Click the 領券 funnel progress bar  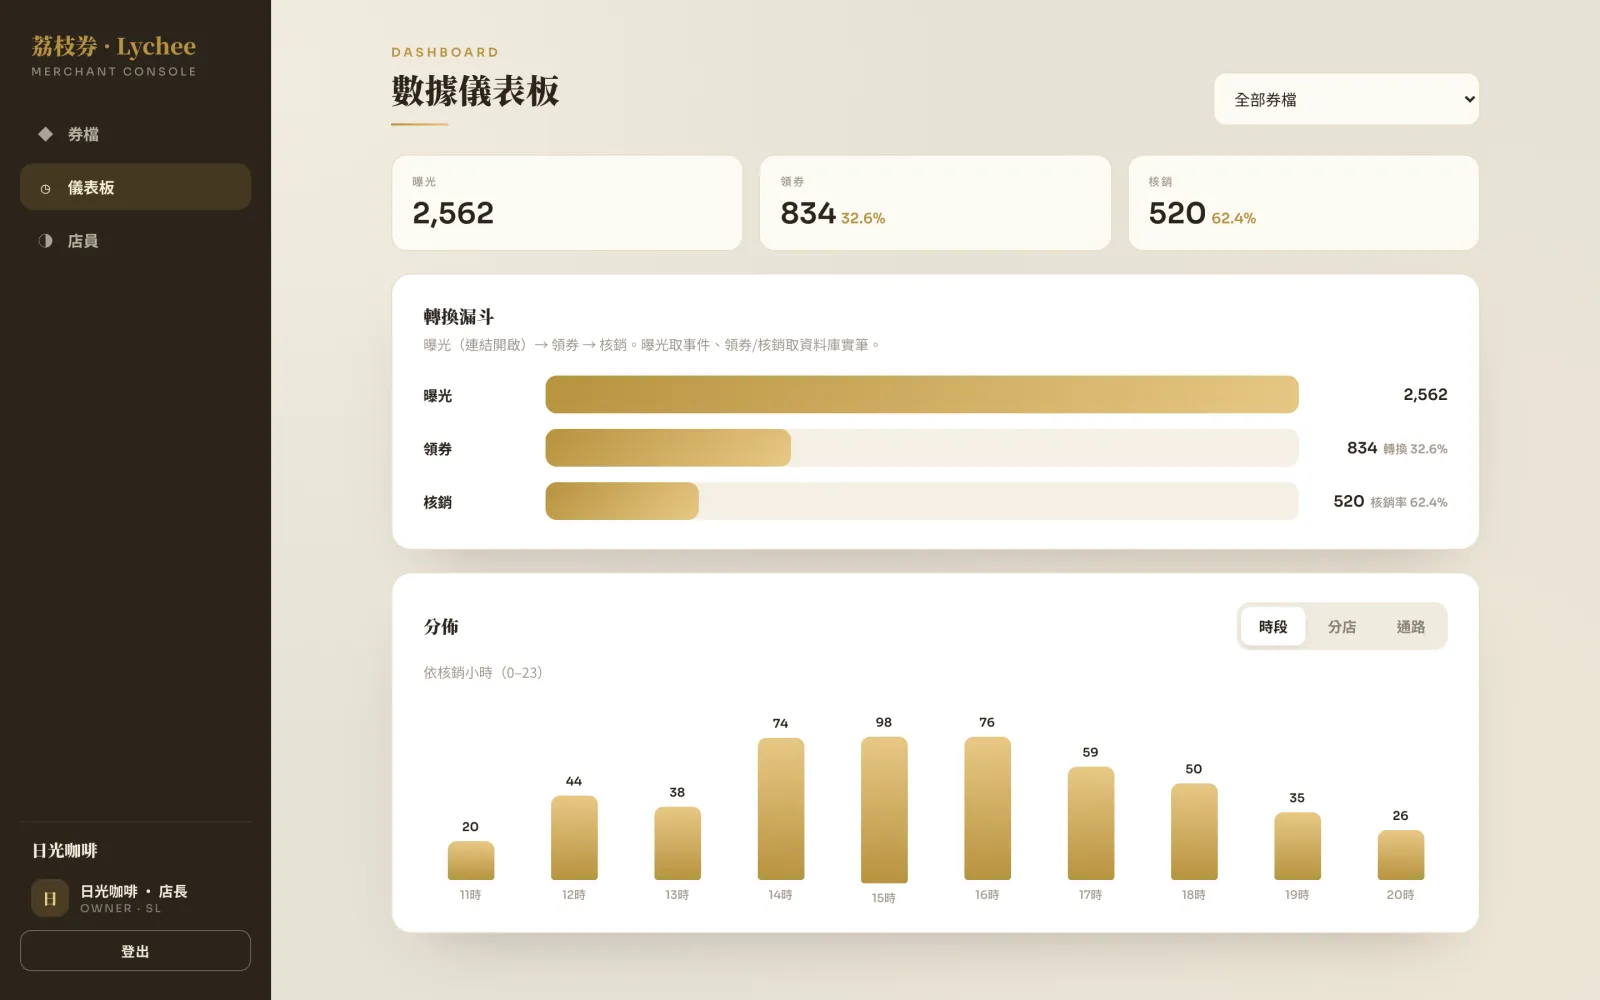pos(922,448)
